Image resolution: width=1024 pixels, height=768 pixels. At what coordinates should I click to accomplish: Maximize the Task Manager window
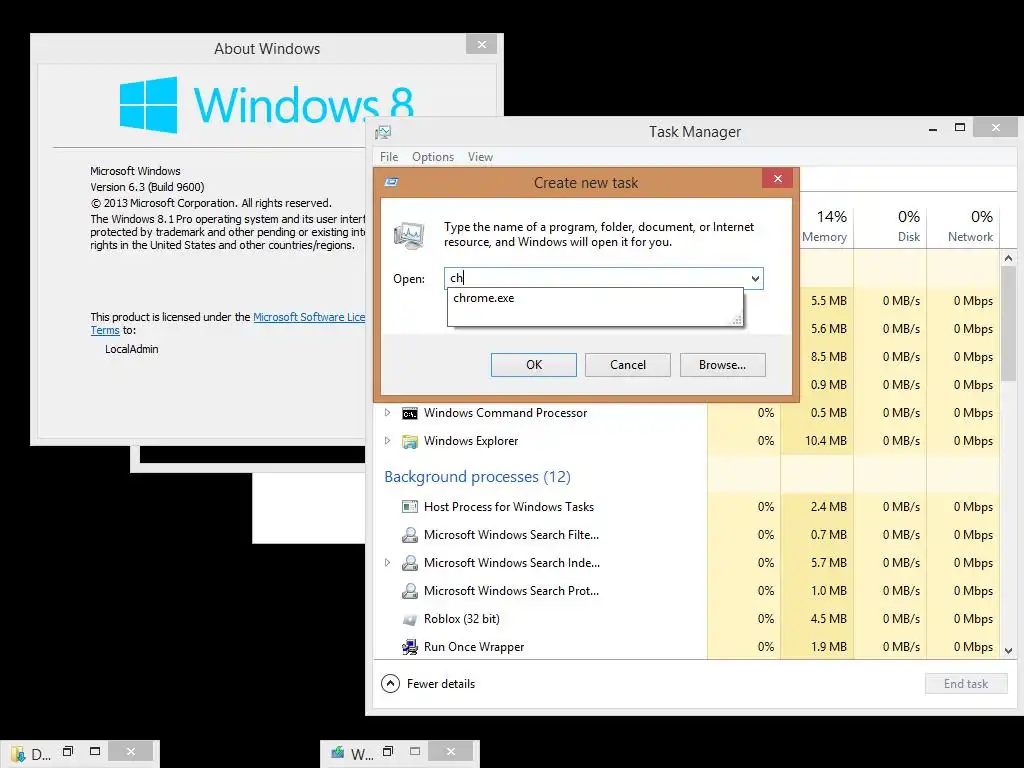(959, 128)
